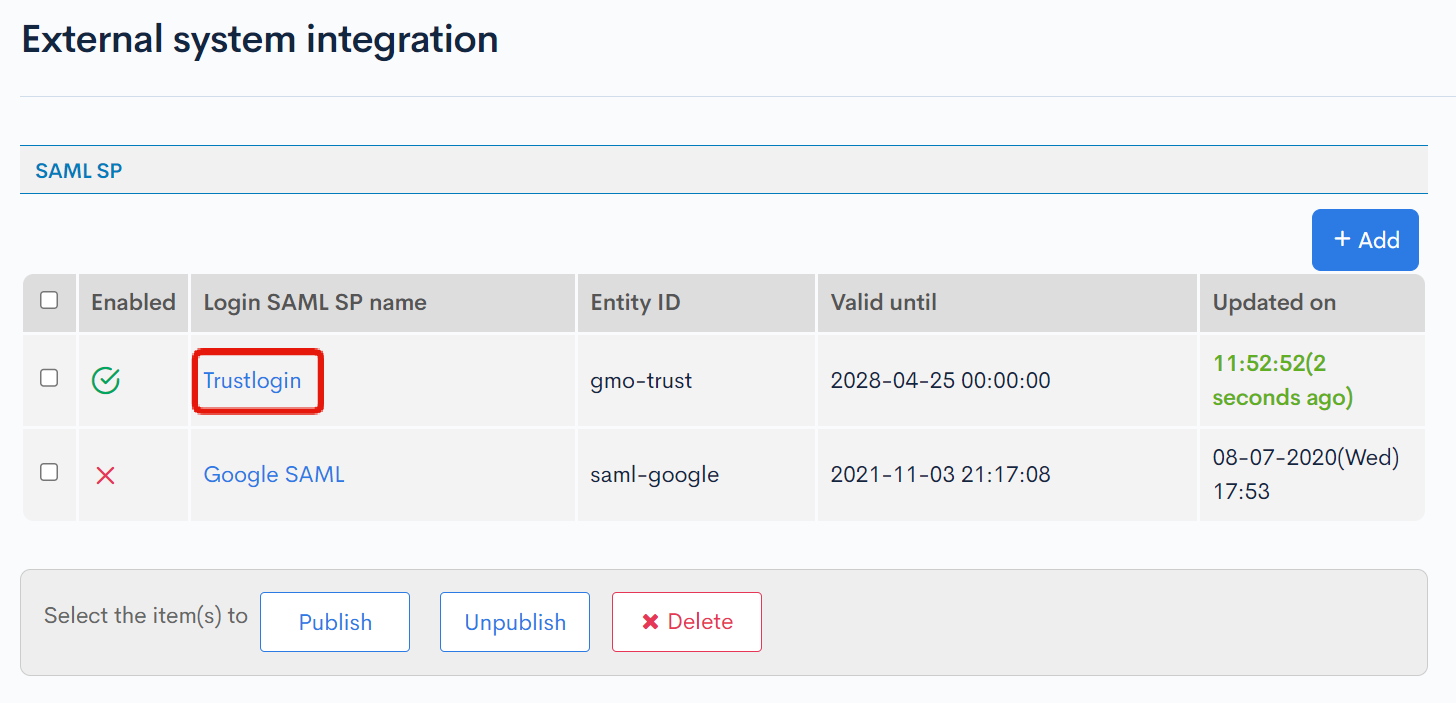
Task: Click the Add button to create a SAML SP
Action: (1365, 240)
